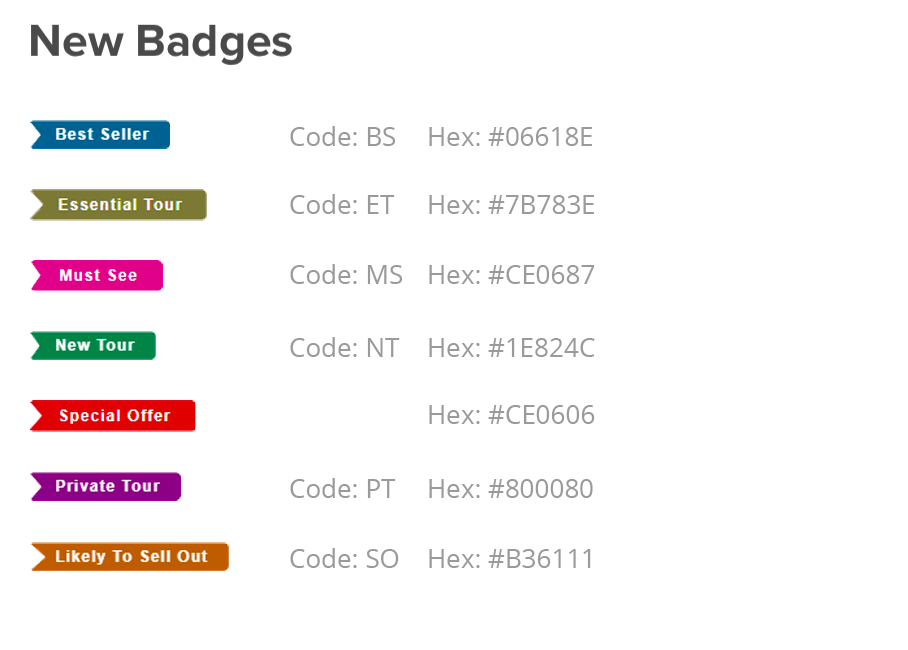Click the Hex: #CE0687 text
This screenshot has width=908, height=650.
tap(511, 275)
